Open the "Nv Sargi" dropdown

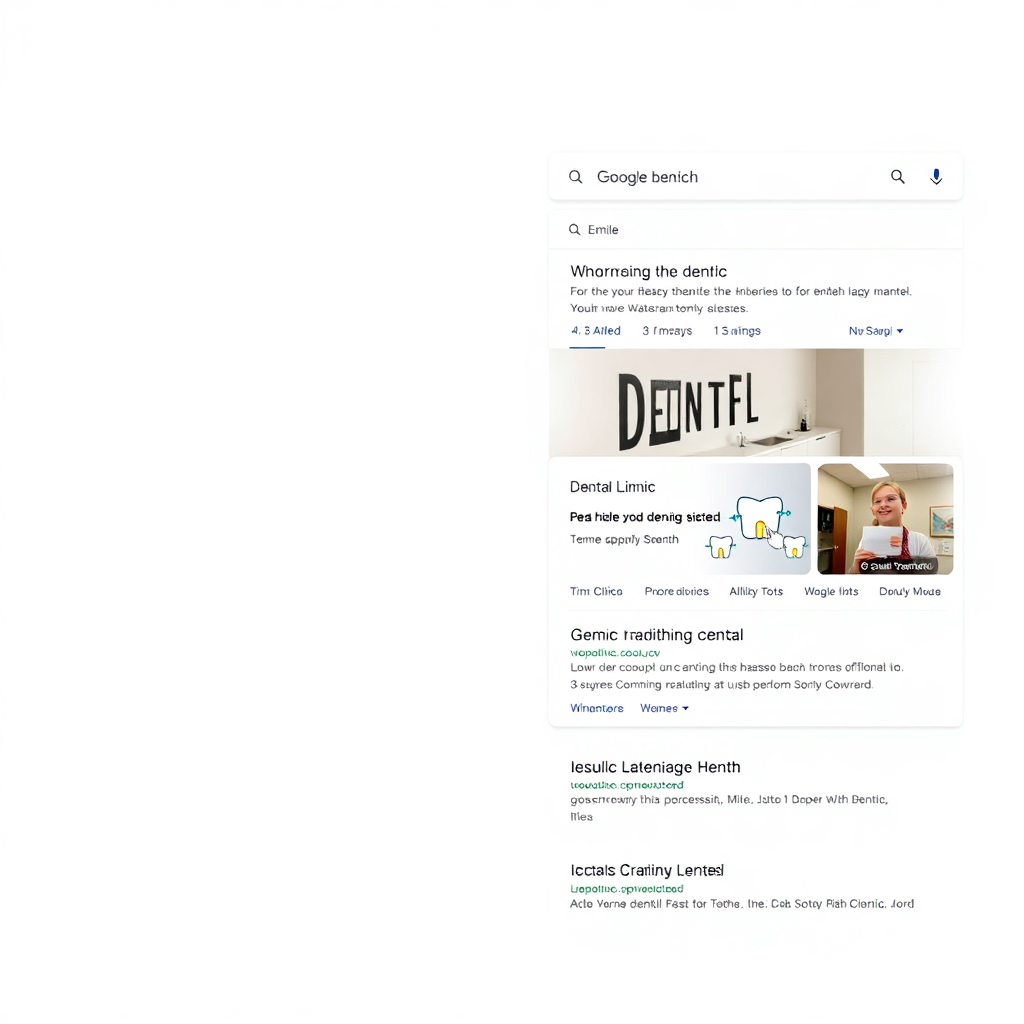875,330
